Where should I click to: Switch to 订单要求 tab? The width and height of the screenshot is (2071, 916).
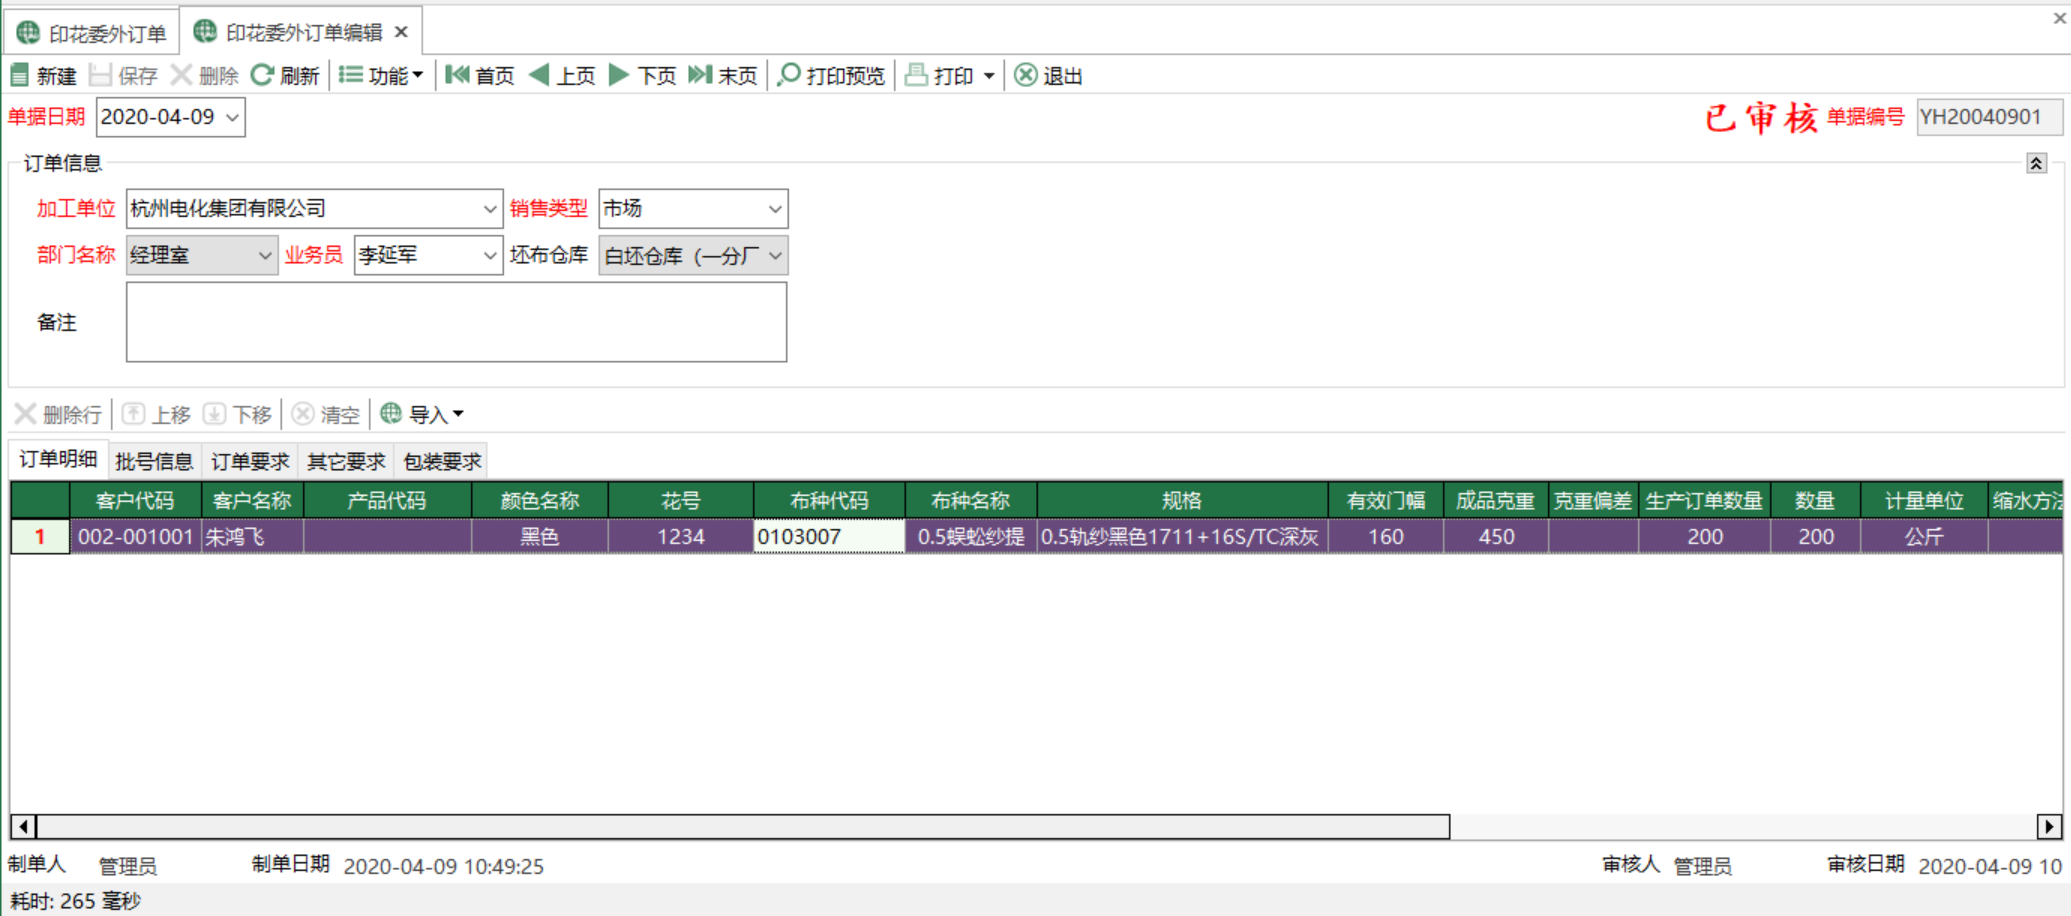point(250,461)
